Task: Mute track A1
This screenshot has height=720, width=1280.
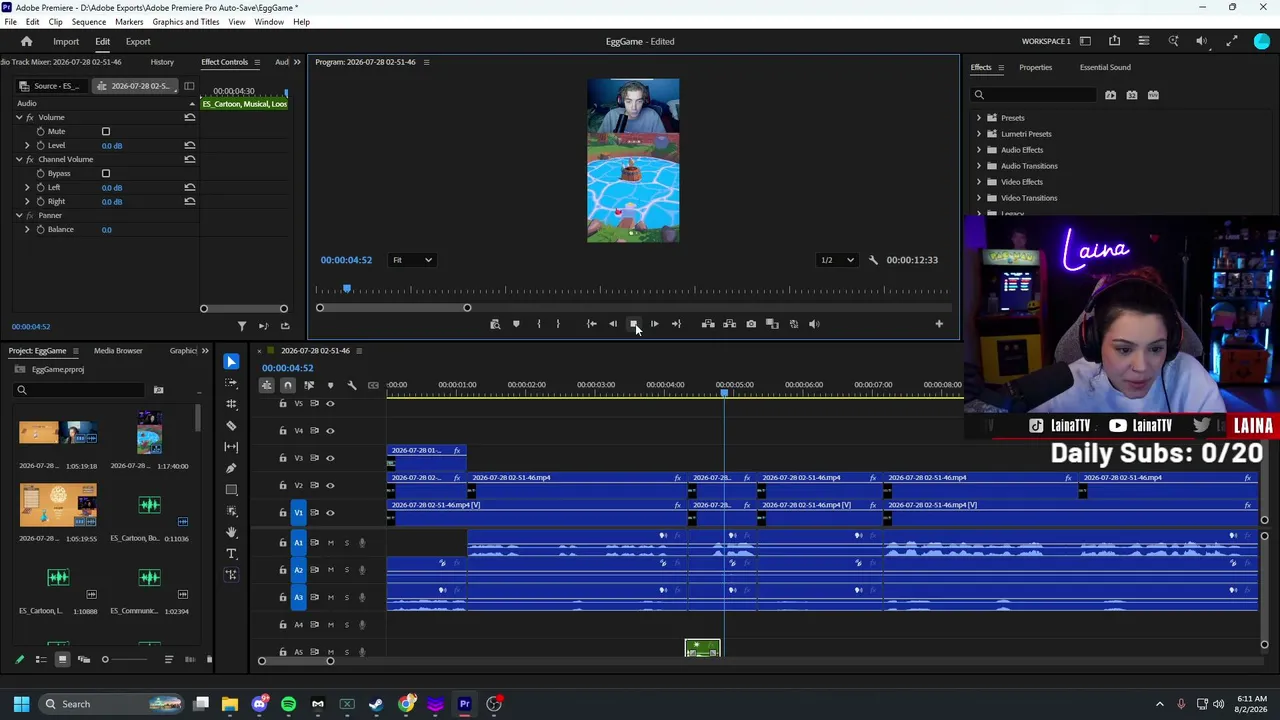Action: click(x=330, y=543)
